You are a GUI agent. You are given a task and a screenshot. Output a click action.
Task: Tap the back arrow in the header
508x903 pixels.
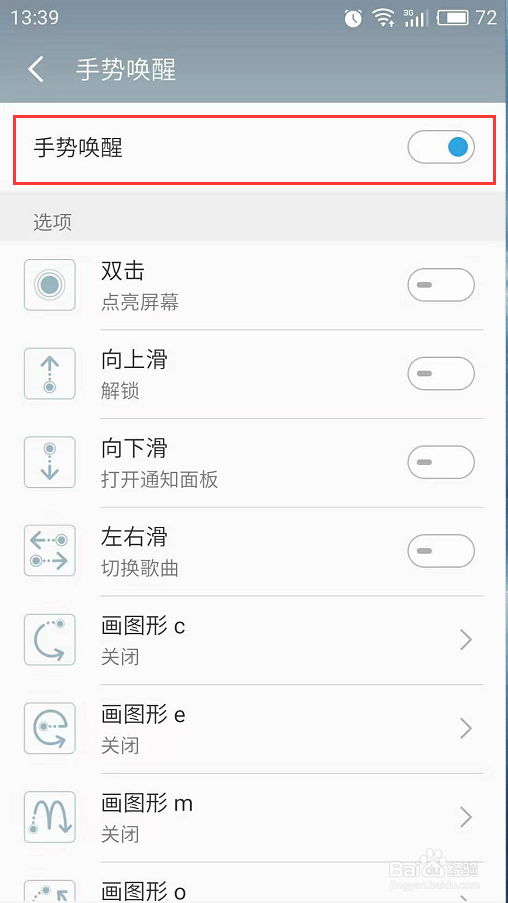[x=36, y=70]
